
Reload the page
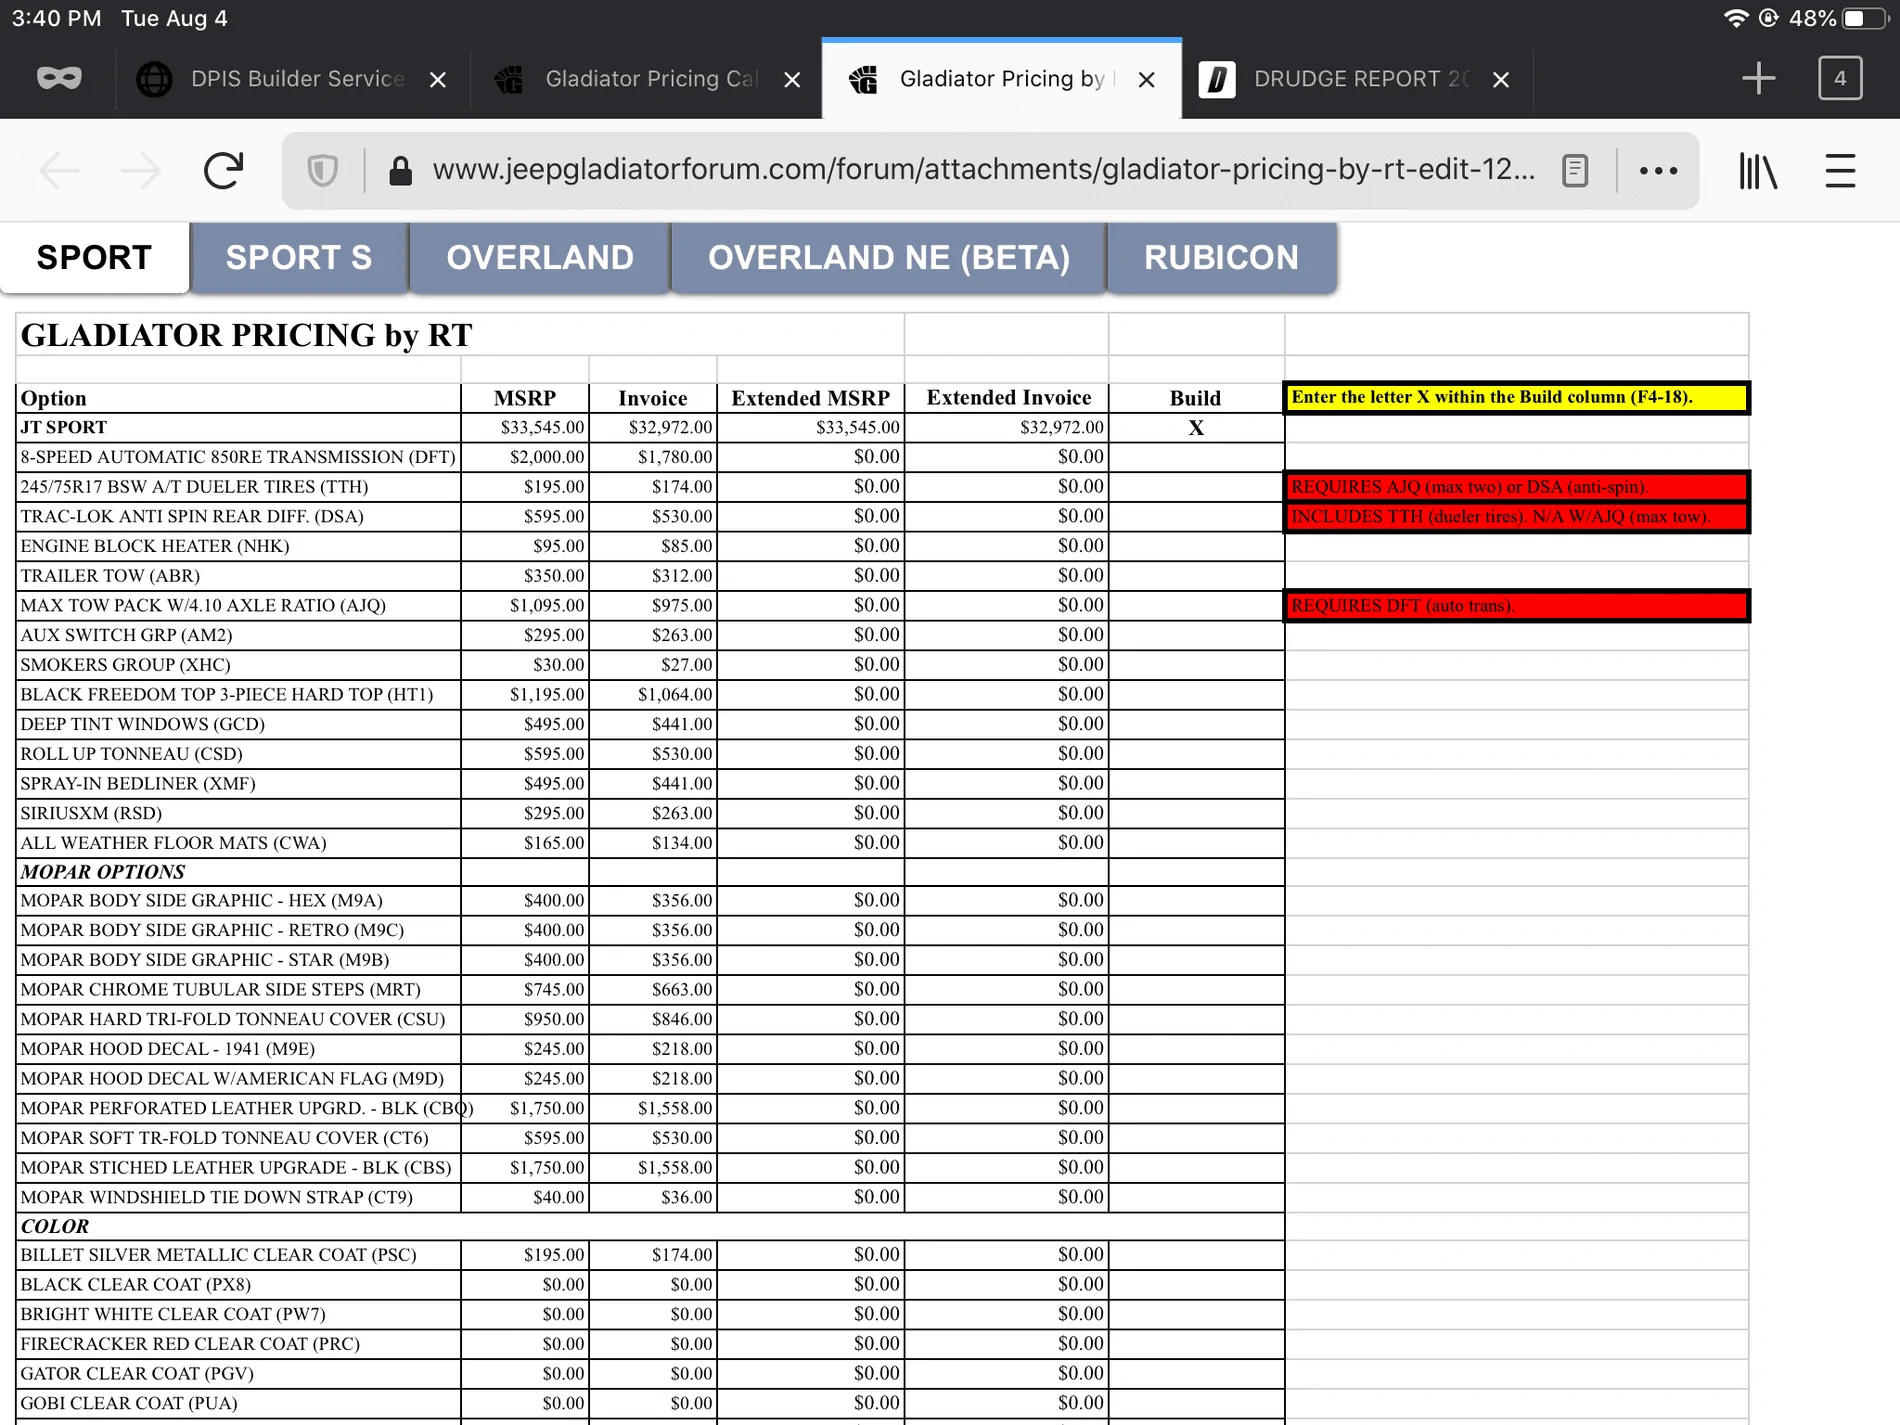223,171
